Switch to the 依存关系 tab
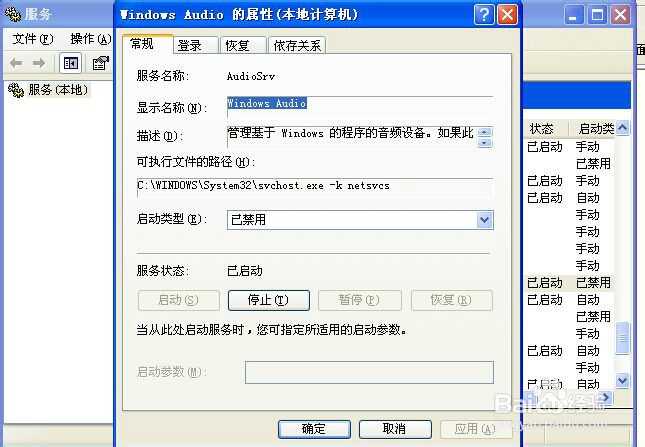 (x=297, y=45)
